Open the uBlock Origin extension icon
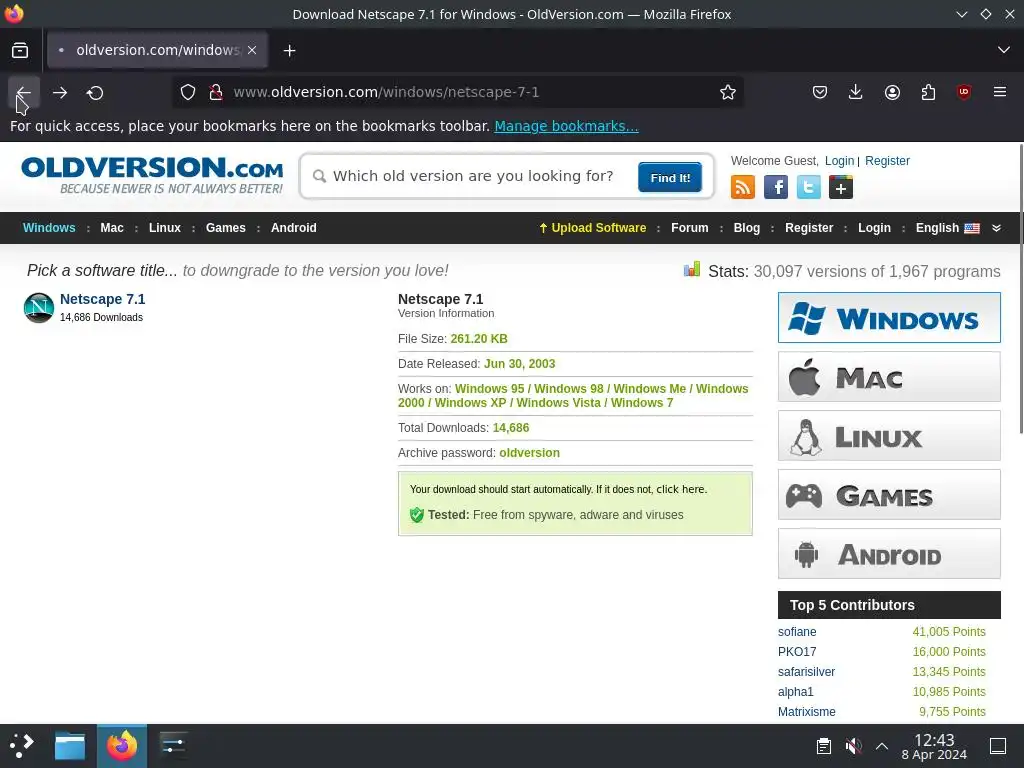Viewport: 1024px width, 768px height. tap(964, 92)
